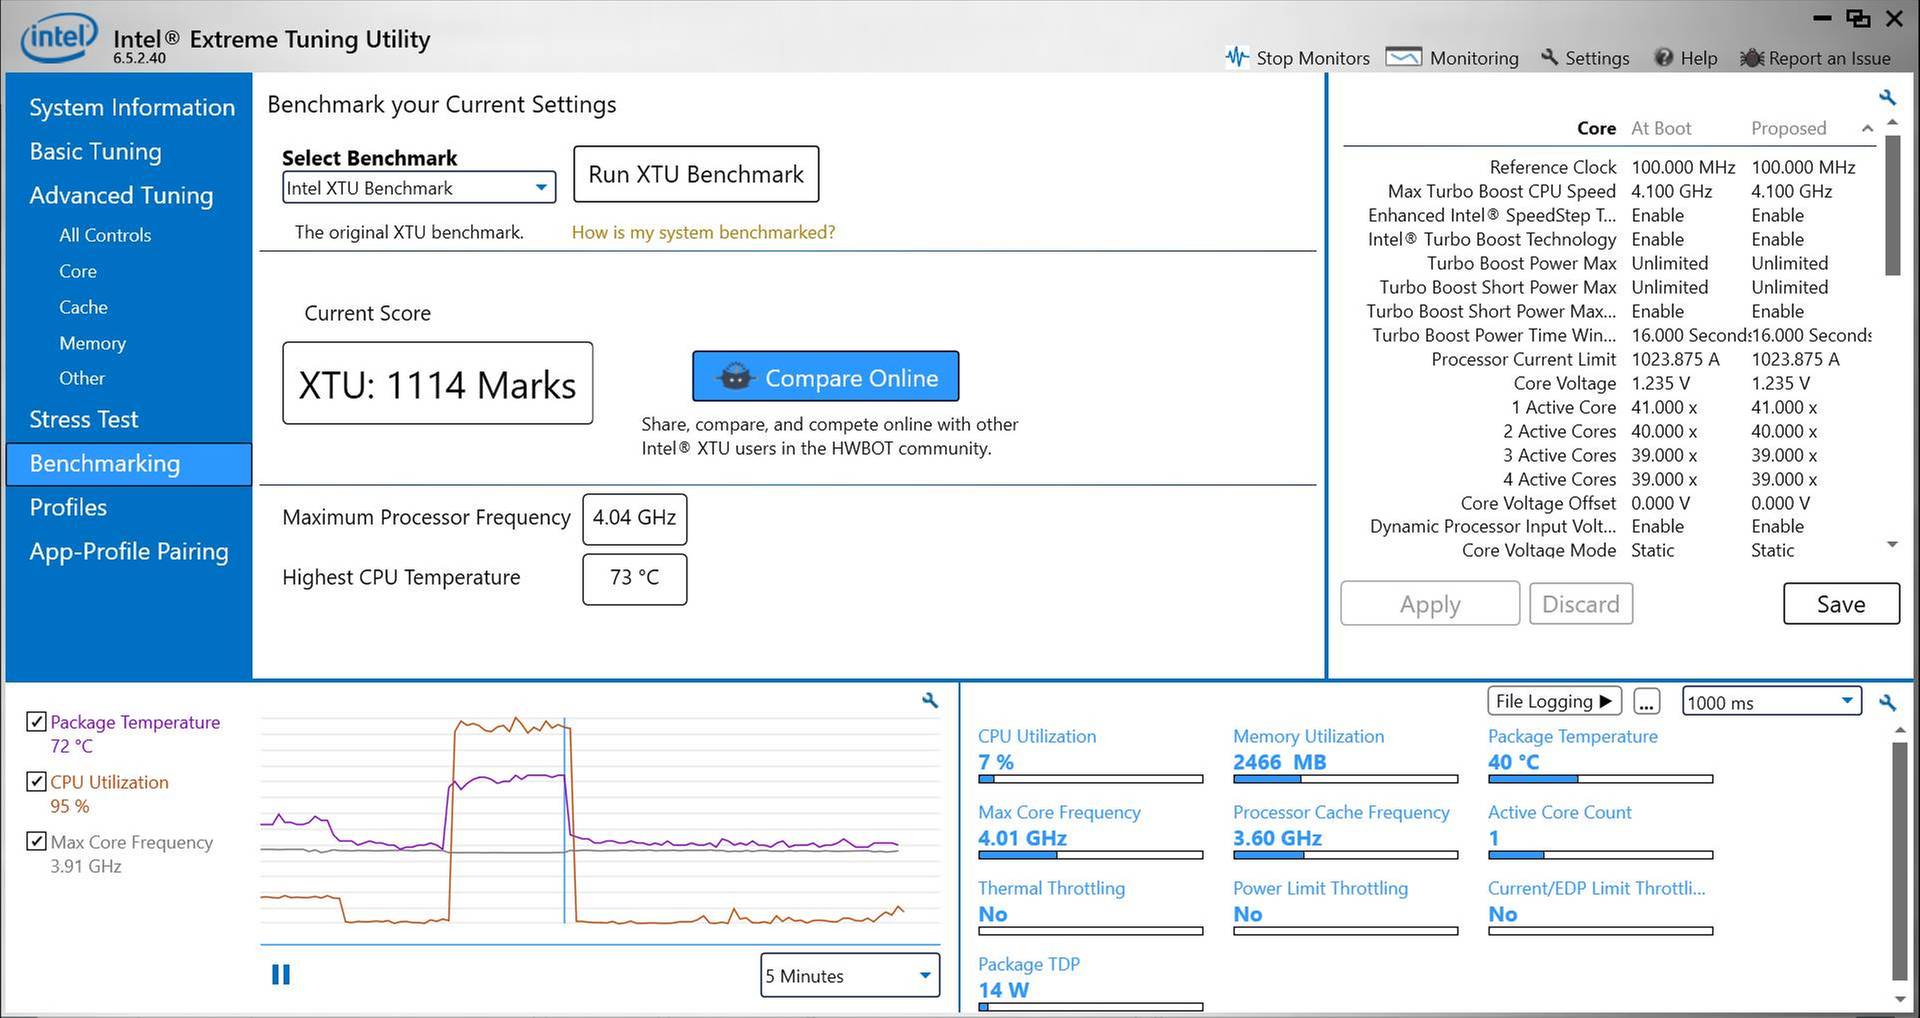Collapse the Core section with the caret
The image size is (1920, 1018).
[x=1867, y=128]
